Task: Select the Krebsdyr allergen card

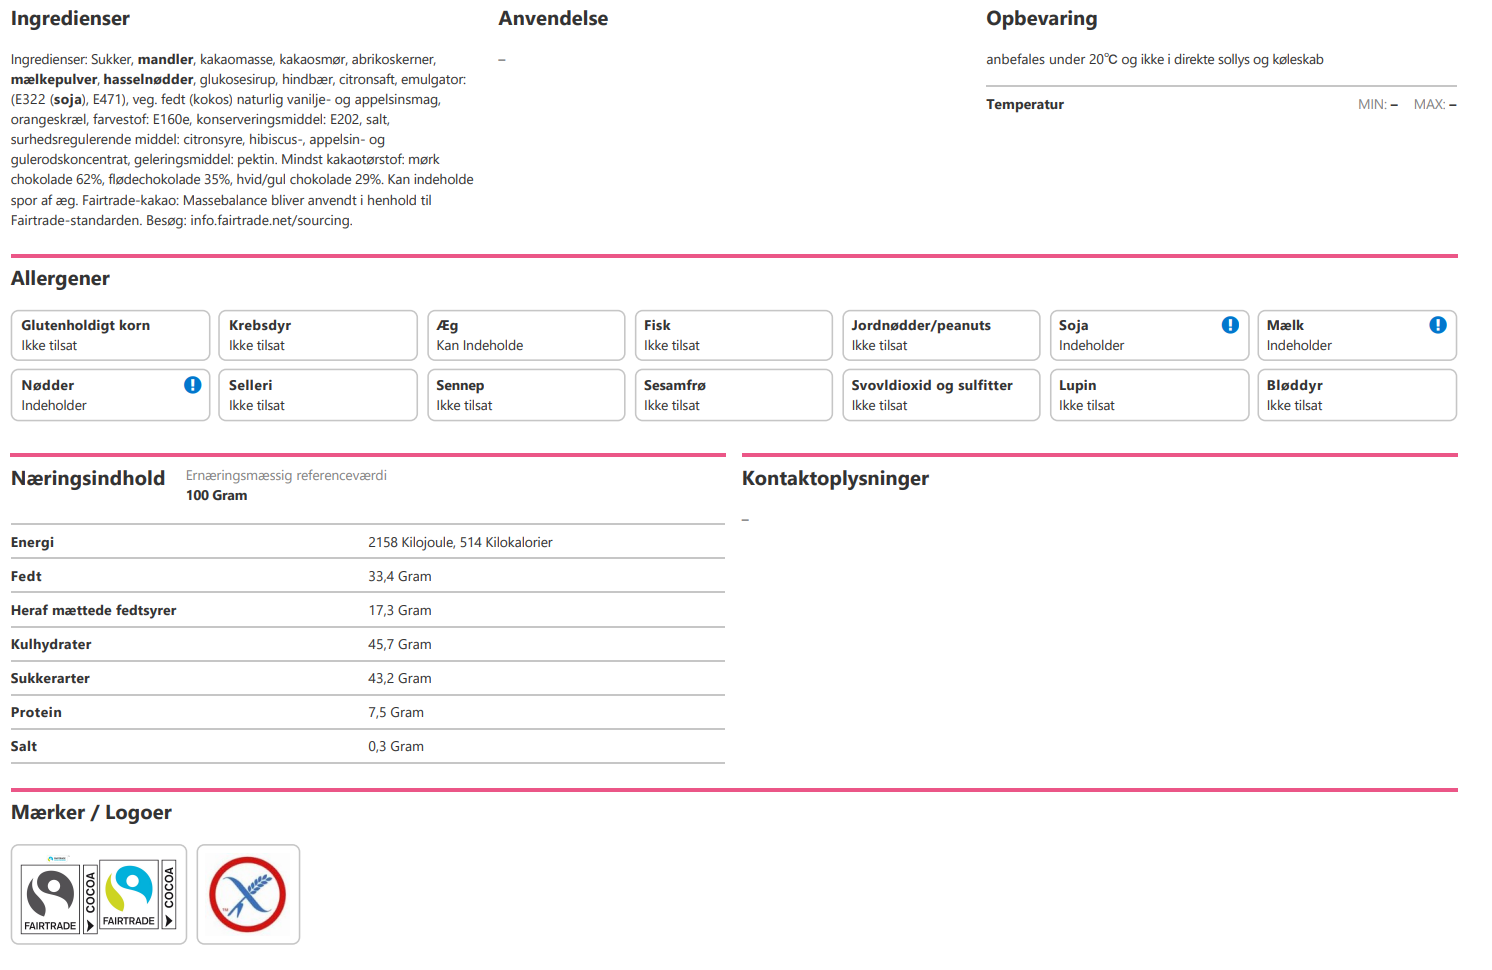Action: (x=317, y=335)
